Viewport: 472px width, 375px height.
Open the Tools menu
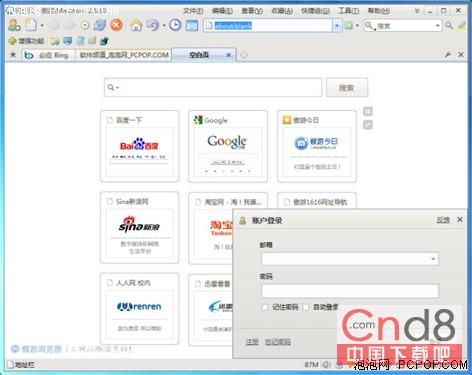(x=348, y=11)
